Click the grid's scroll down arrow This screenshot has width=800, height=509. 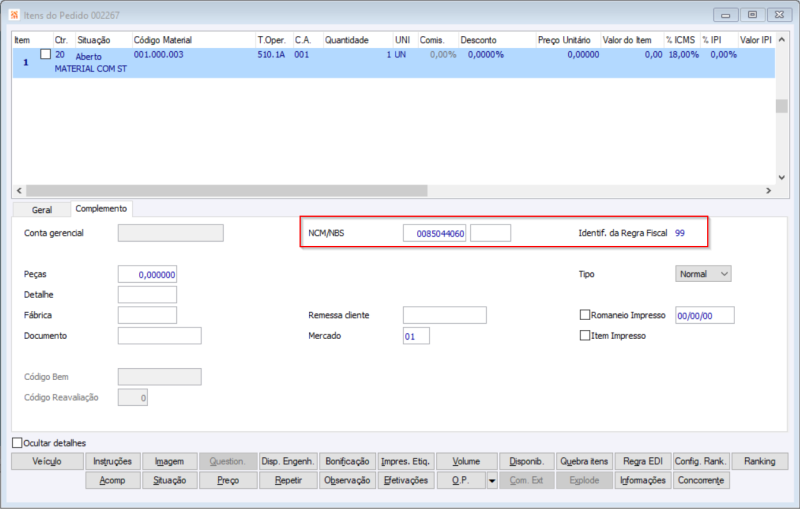point(782,177)
